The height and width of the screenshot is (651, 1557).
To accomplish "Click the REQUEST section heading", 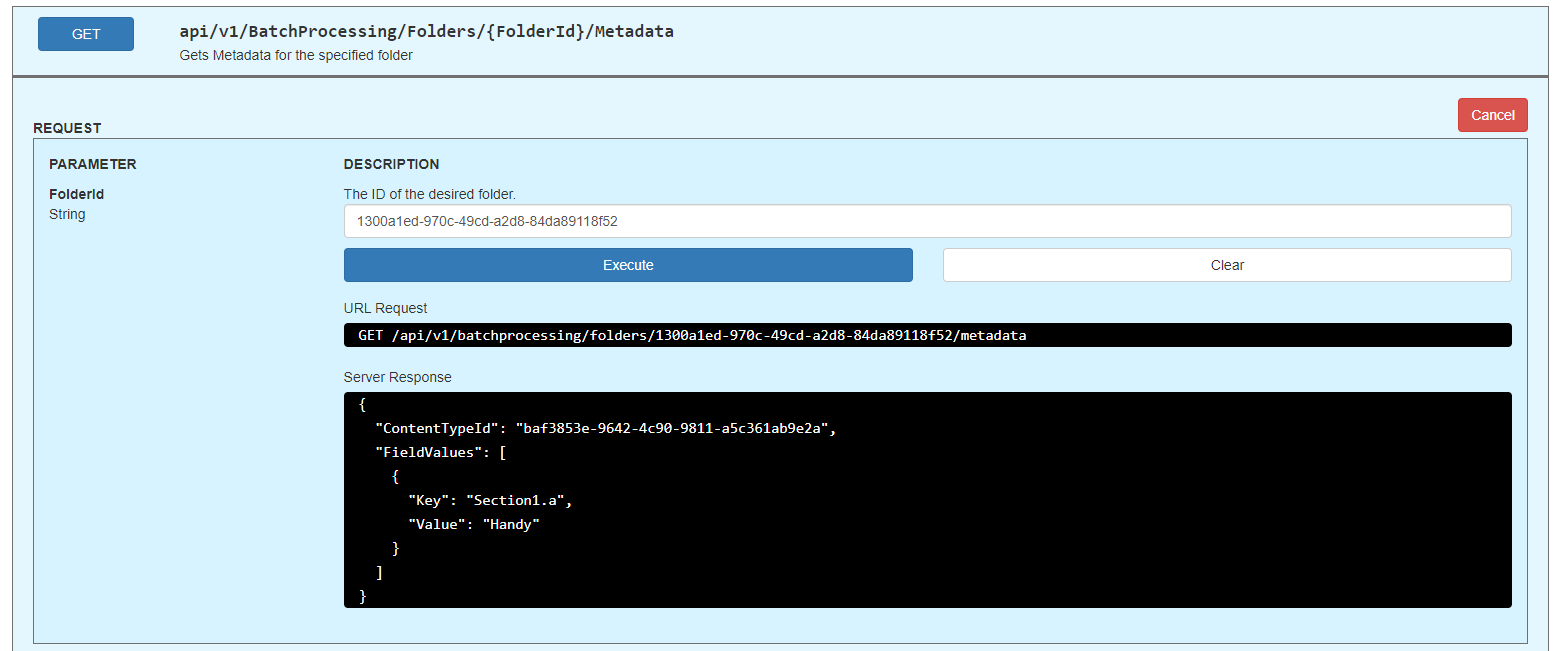I will click(x=67, y=128).
